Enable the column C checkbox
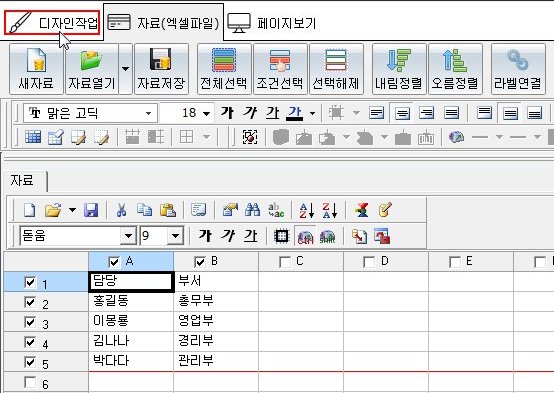The height and width of the screenshot is (393, 554). tap(284, 262)
